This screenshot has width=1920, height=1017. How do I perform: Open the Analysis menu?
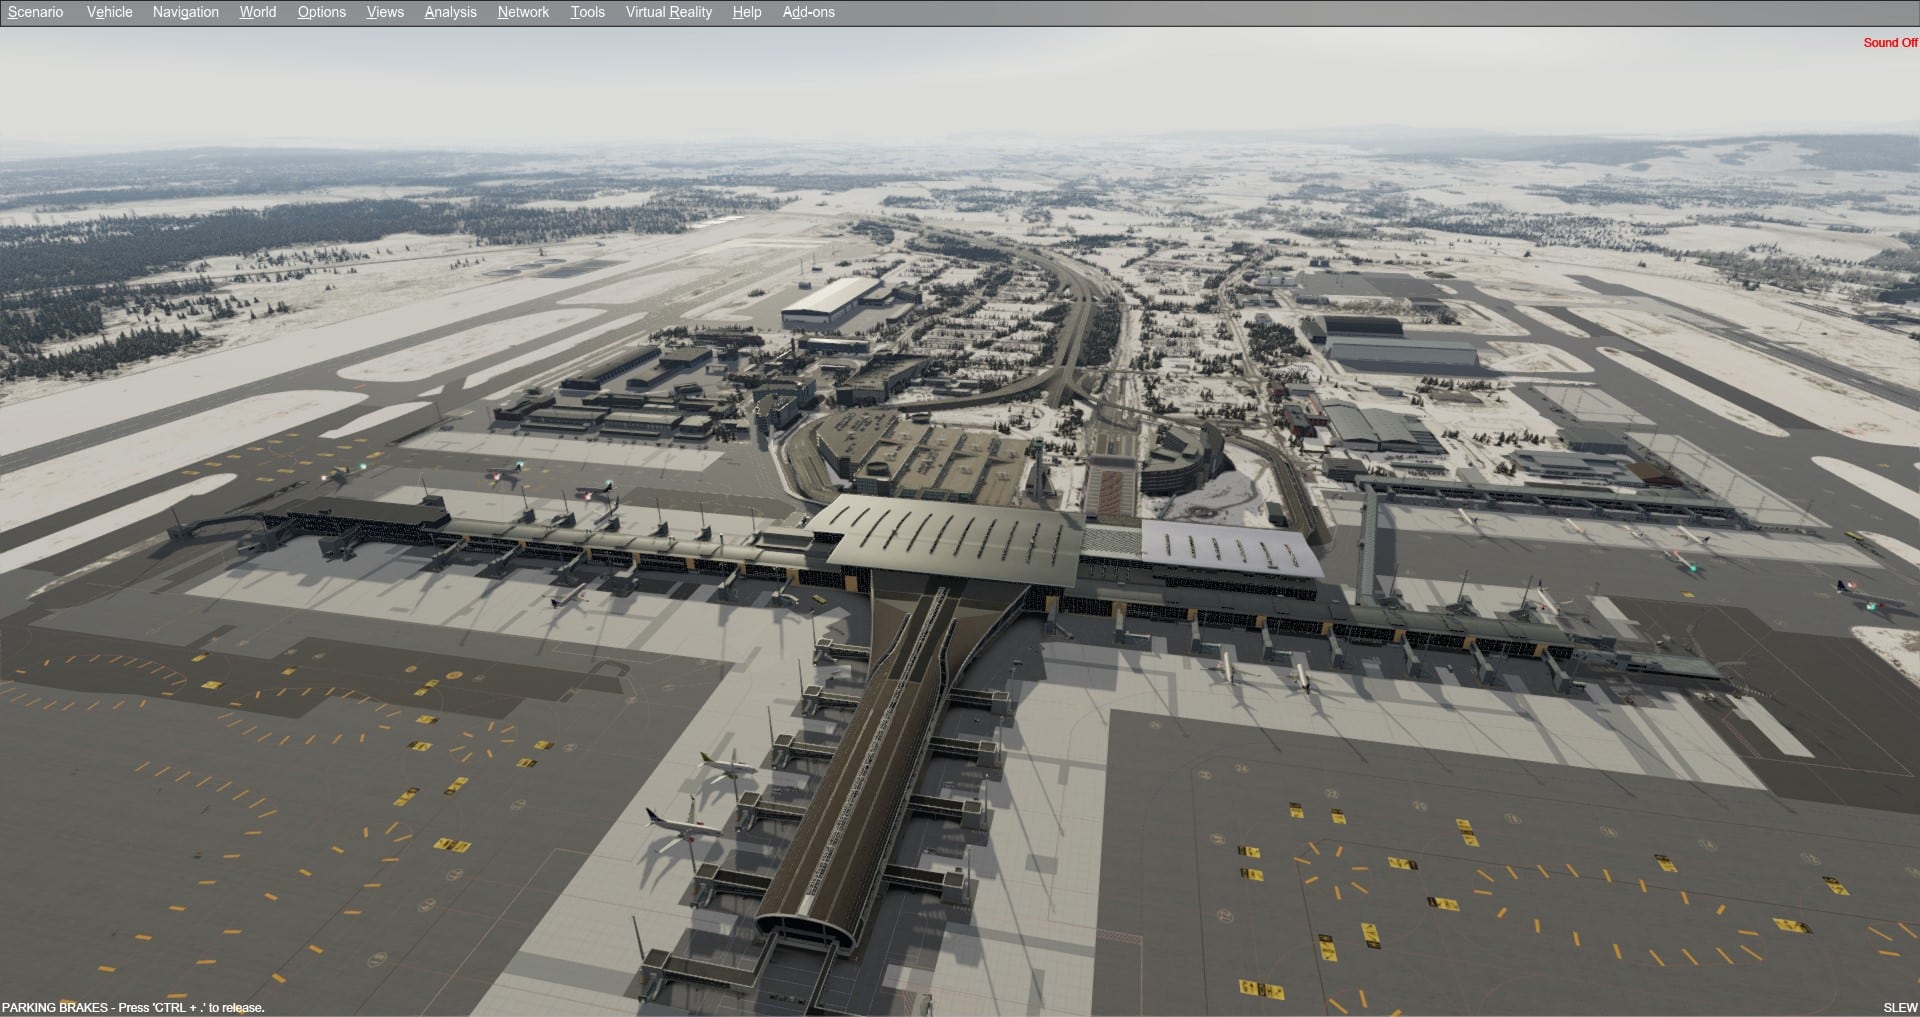[450, 12]
